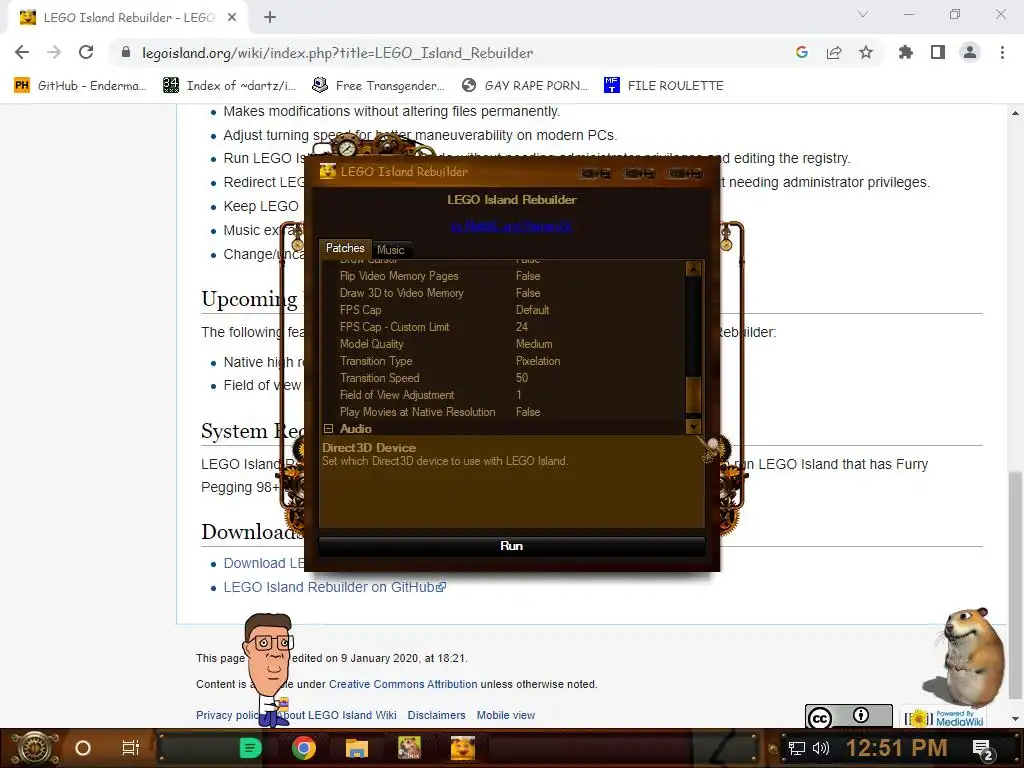
Task: Reload the legoisland.org page
Action: tap(86, 52)
